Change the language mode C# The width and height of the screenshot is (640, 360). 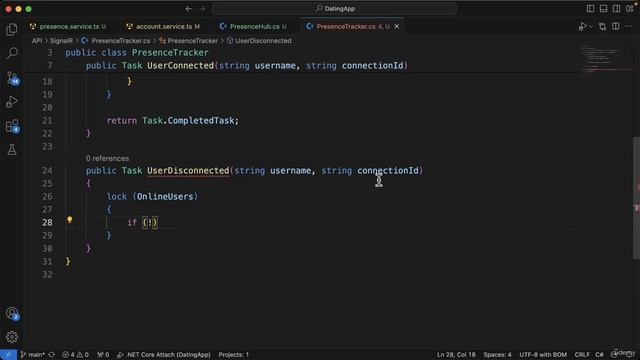(x=599, y=355)
